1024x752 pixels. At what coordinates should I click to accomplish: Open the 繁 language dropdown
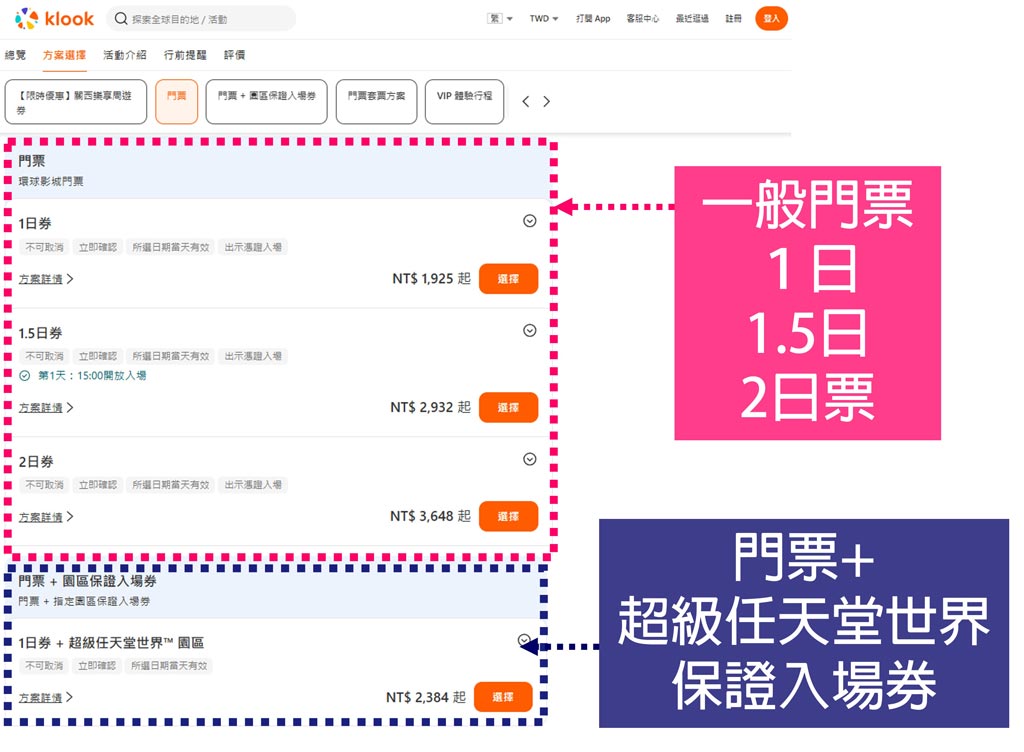500,19
